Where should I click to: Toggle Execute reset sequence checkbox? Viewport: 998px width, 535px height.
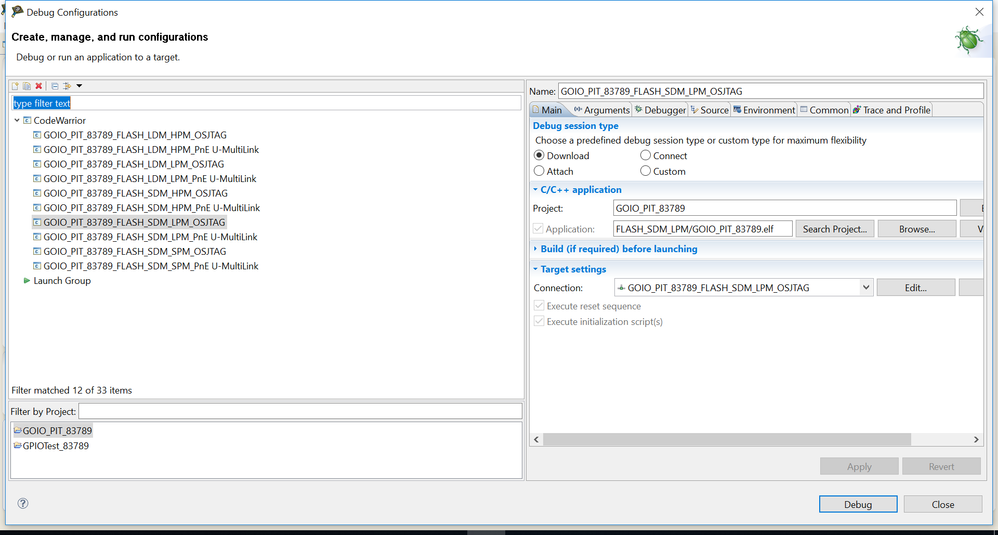tap(539, 306)
